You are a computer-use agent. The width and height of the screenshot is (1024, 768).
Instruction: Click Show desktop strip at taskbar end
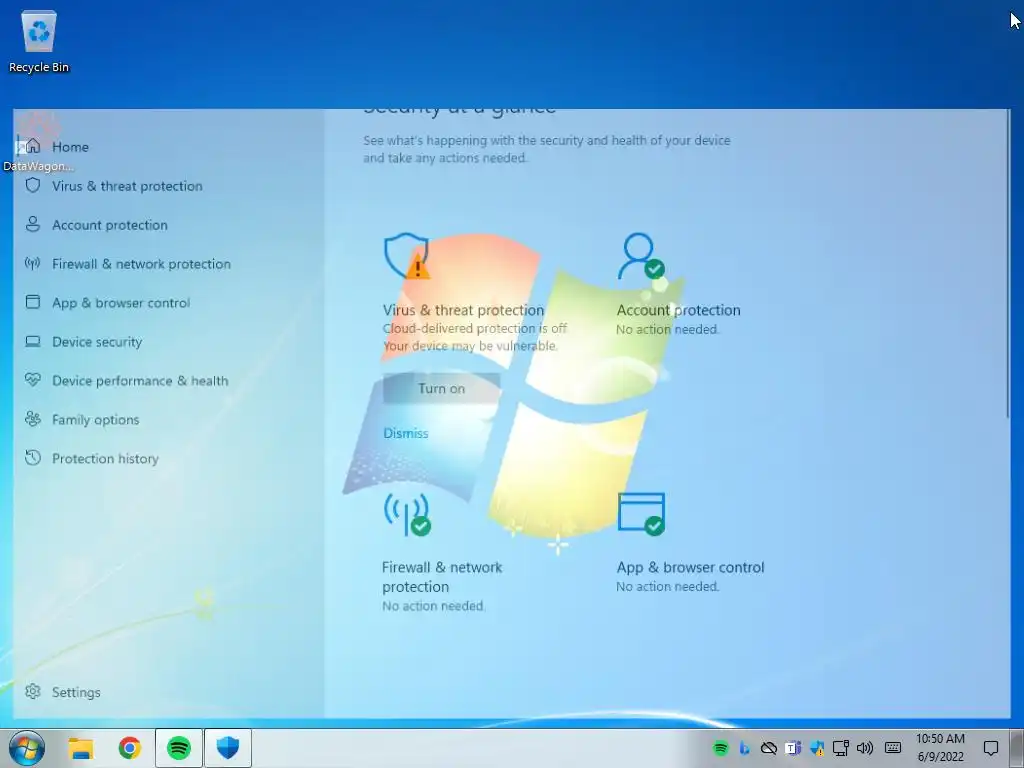tap(1019, 748)
